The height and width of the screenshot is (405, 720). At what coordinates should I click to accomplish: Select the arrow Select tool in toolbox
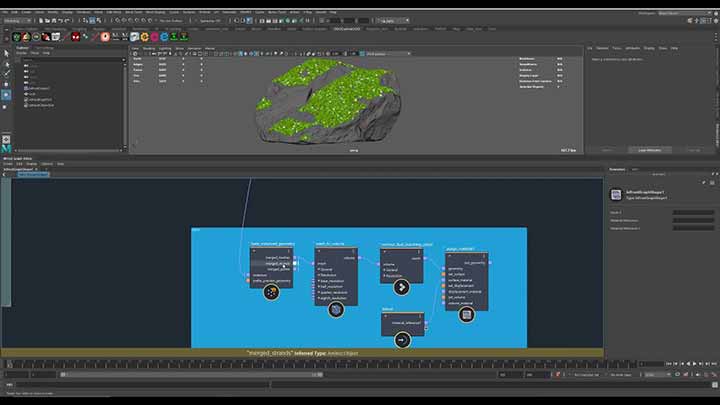point(6,54)
